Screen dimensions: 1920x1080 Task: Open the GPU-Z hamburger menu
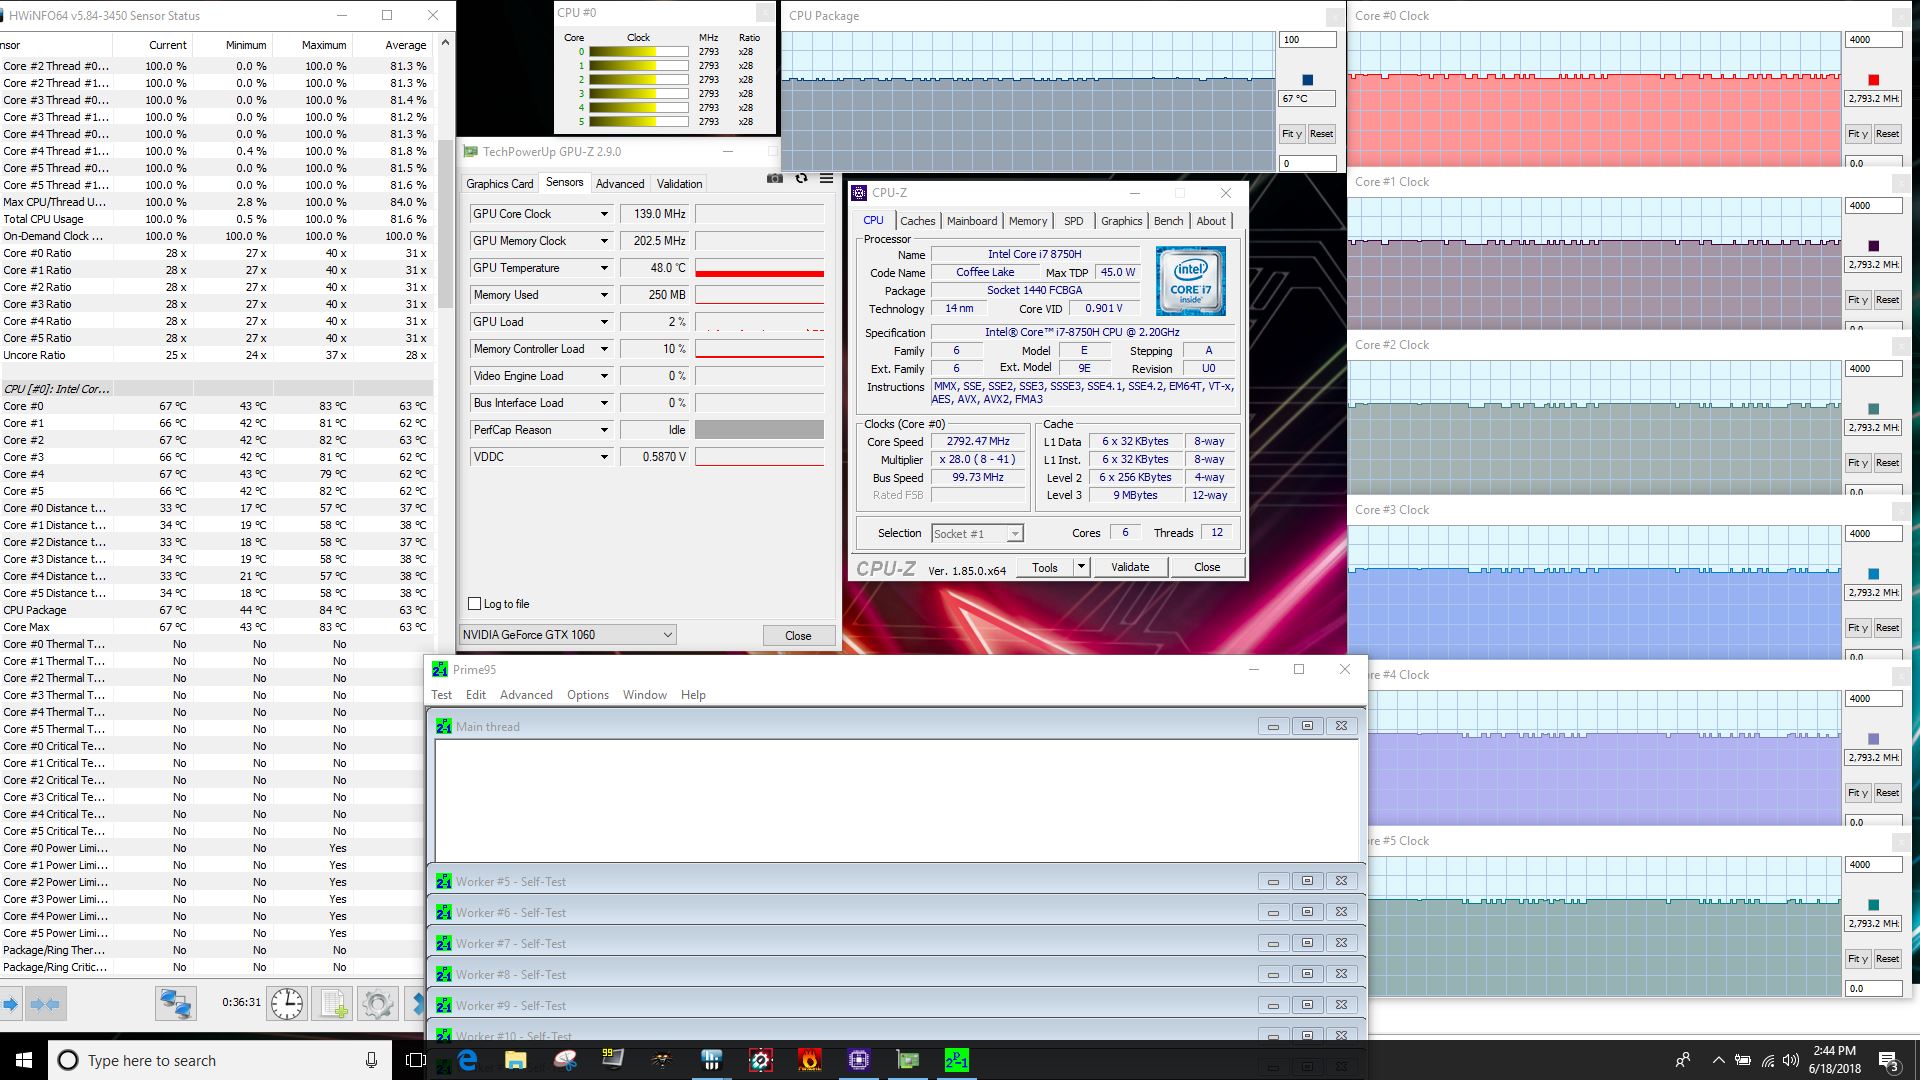tap(826, 179)
